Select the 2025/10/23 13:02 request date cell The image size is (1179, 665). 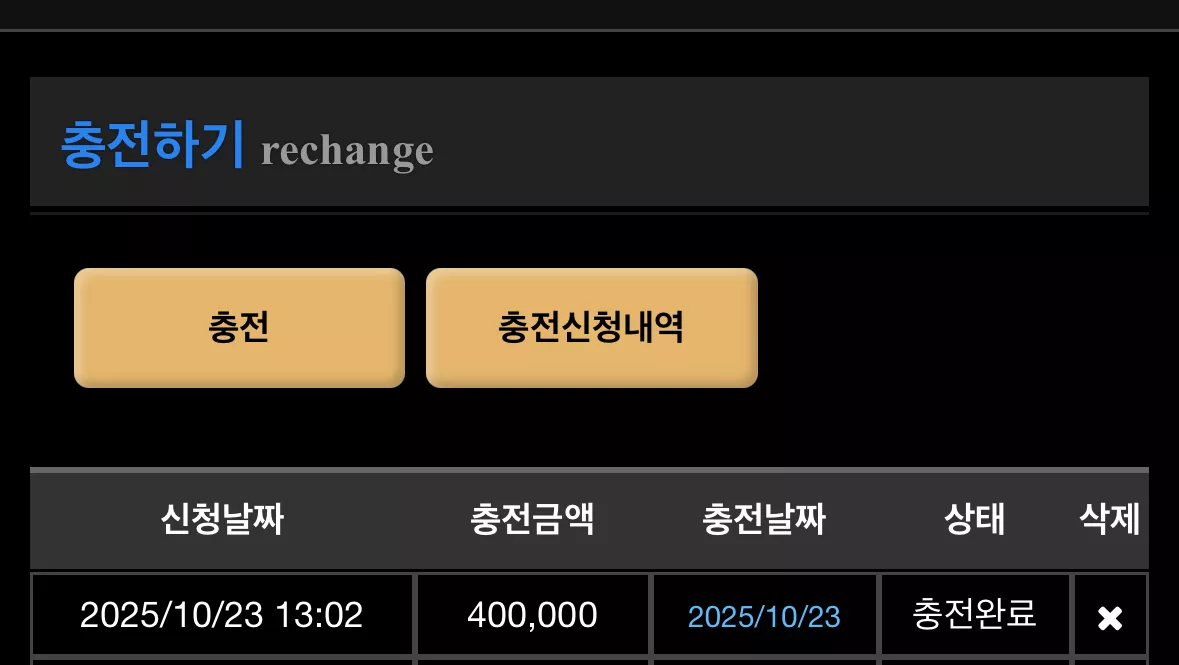pyautogui.click(x=222, y=615)
